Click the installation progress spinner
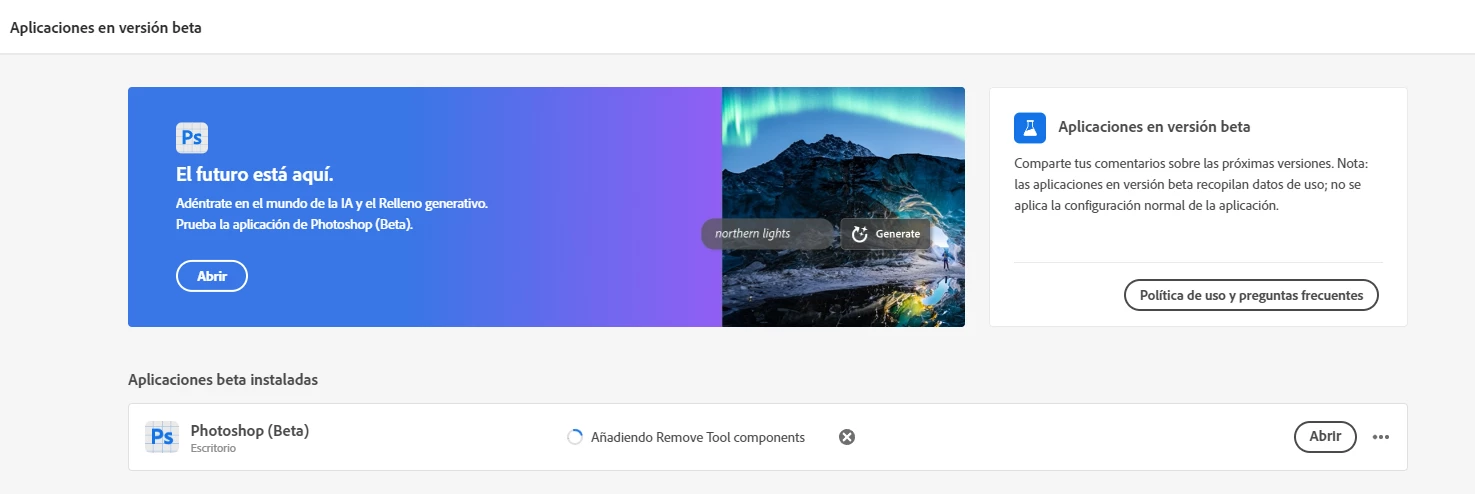 575,437
